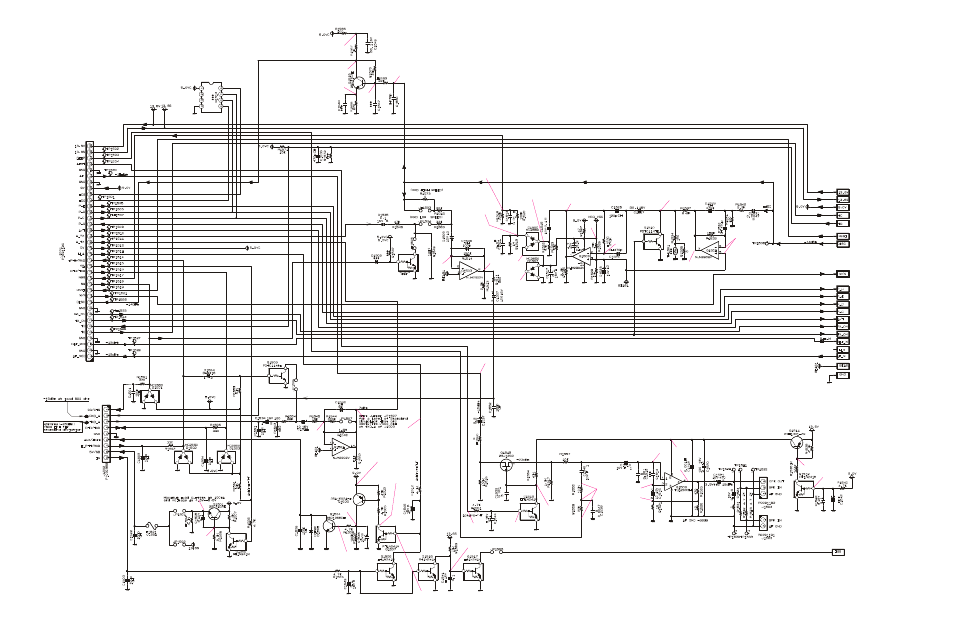The height and width of the screenshot is (635, 954).
Task: Click the fuse symbol on the supply line
Action: [151, 527]
